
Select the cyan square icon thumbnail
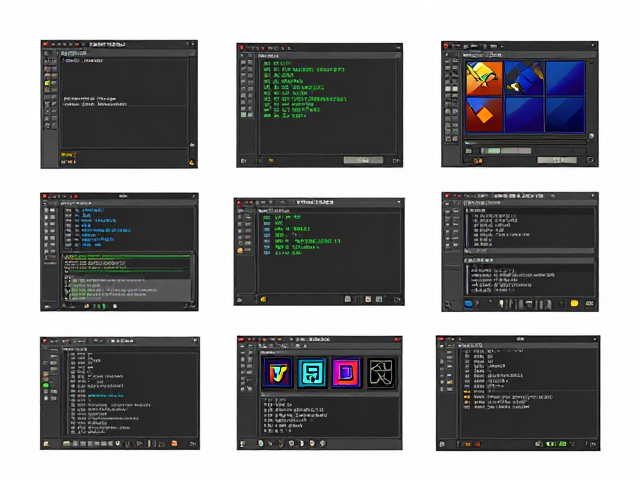pos(312,373)
